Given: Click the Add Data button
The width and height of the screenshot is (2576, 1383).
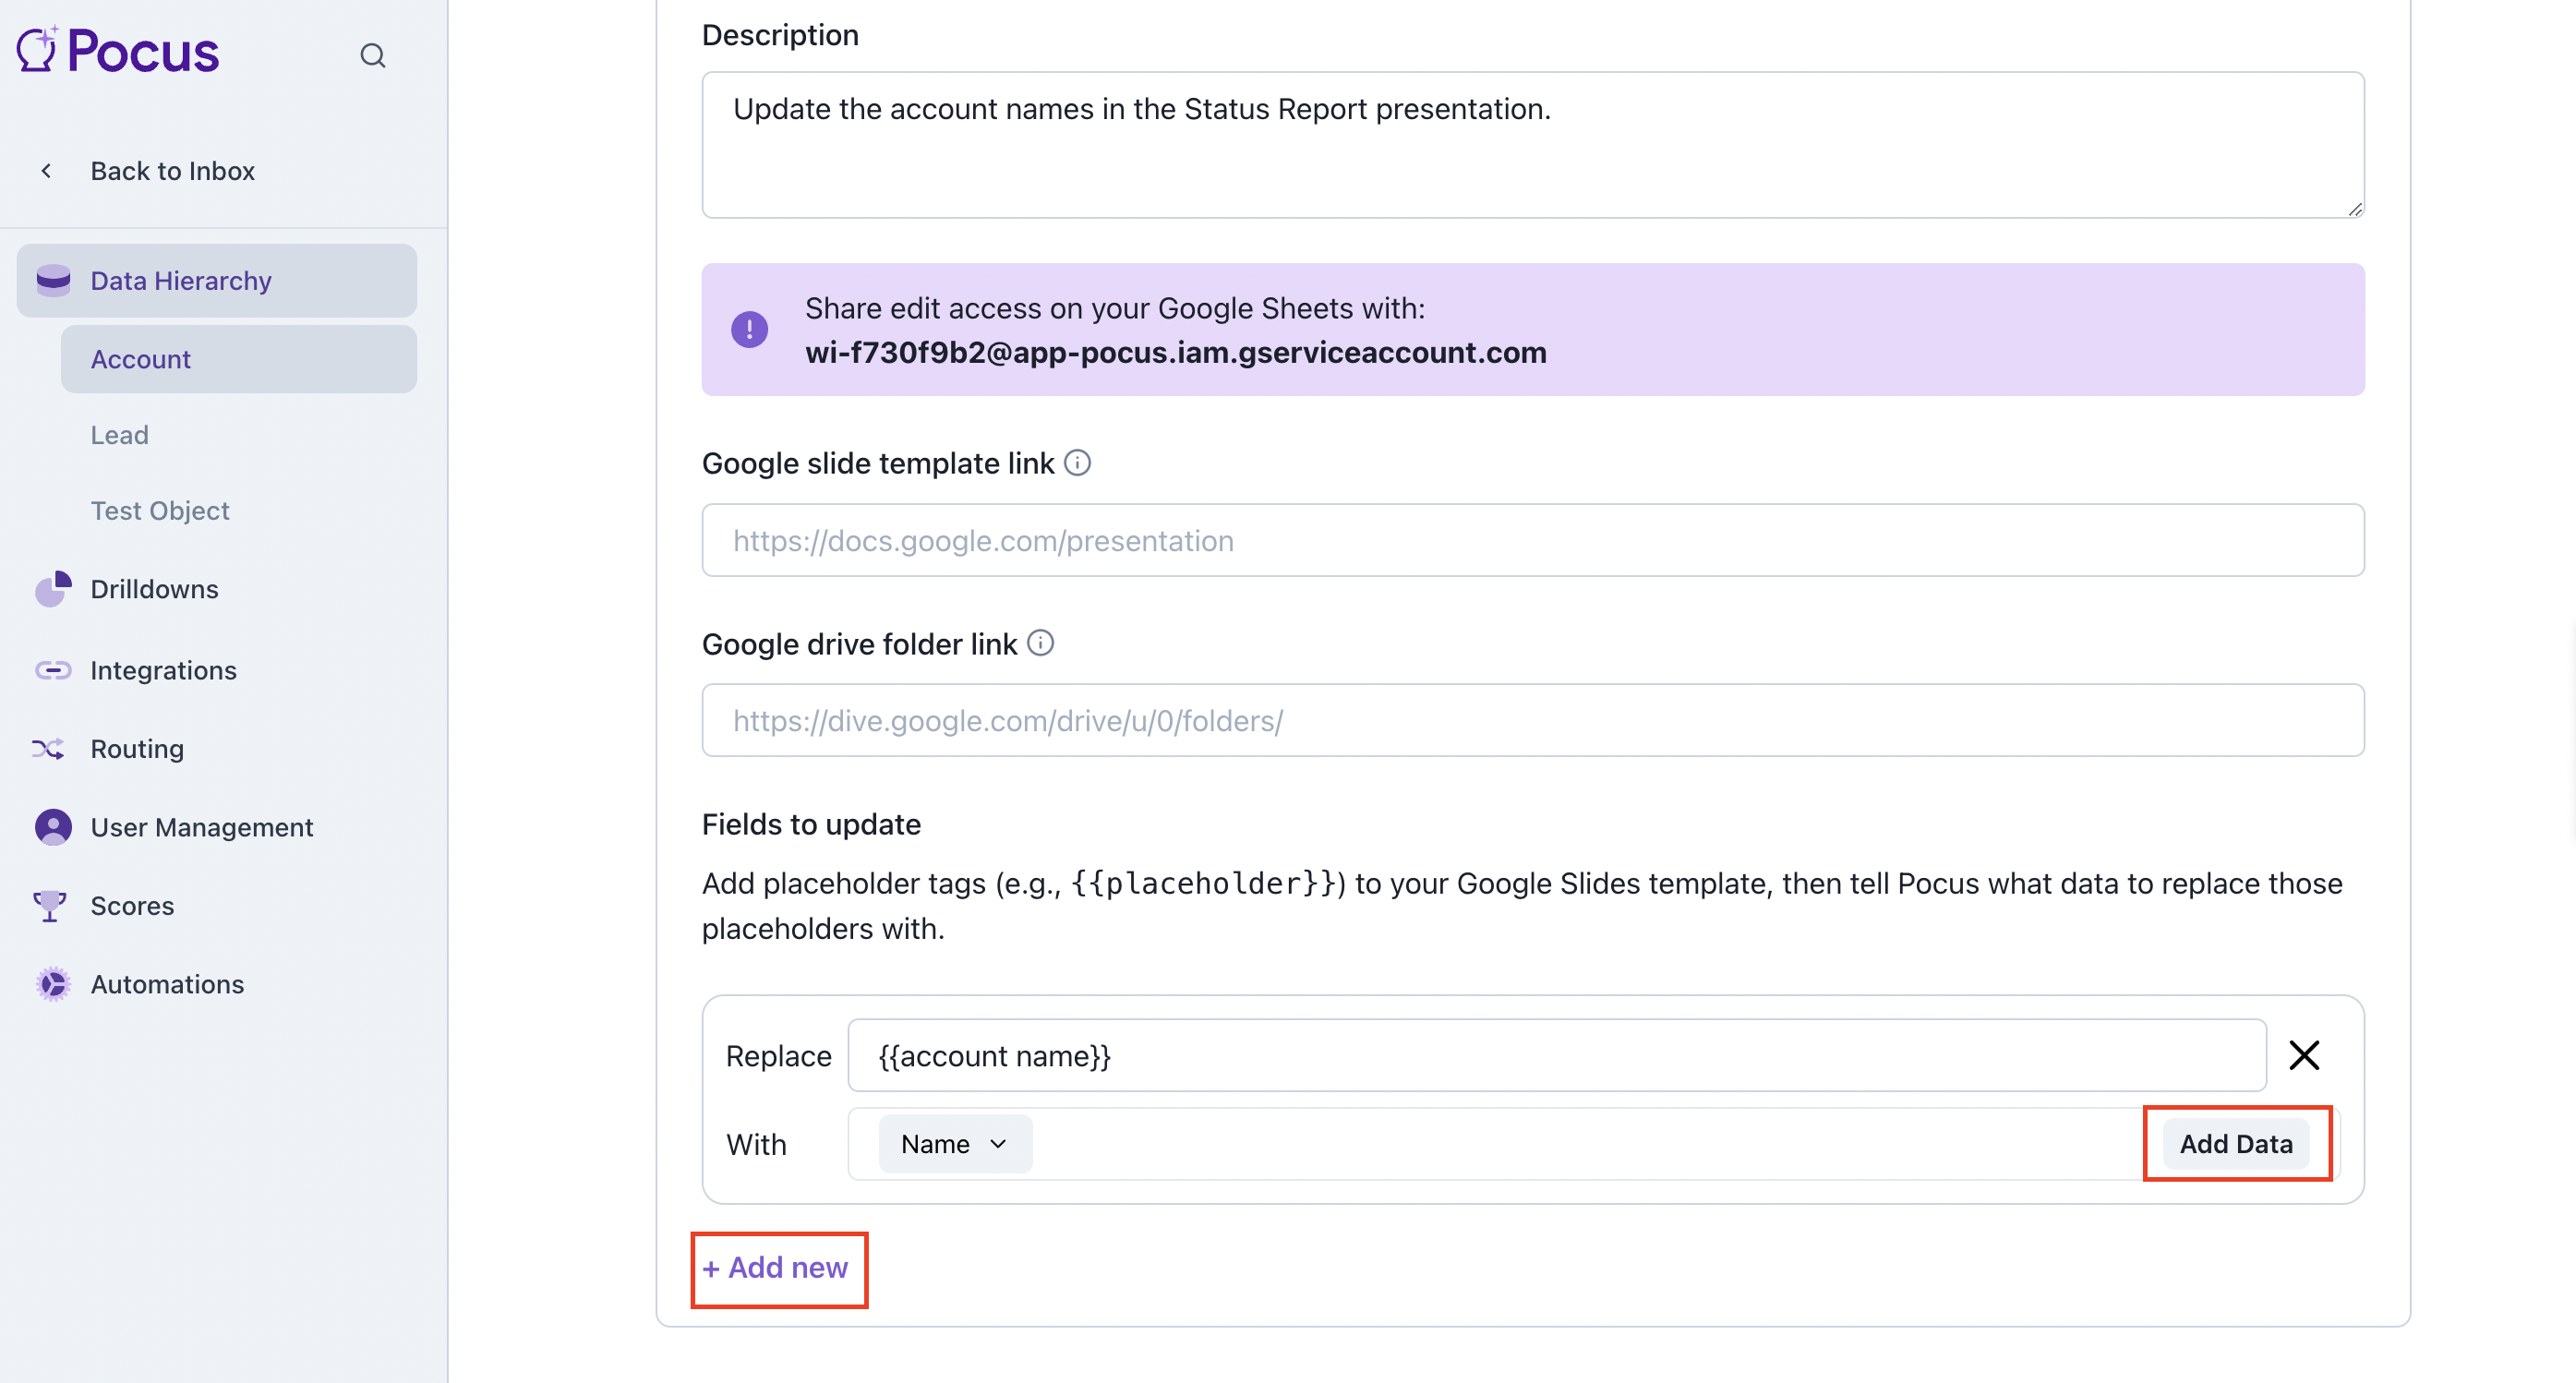Looking at the screenshot, I should [x=2236, y=1144].
